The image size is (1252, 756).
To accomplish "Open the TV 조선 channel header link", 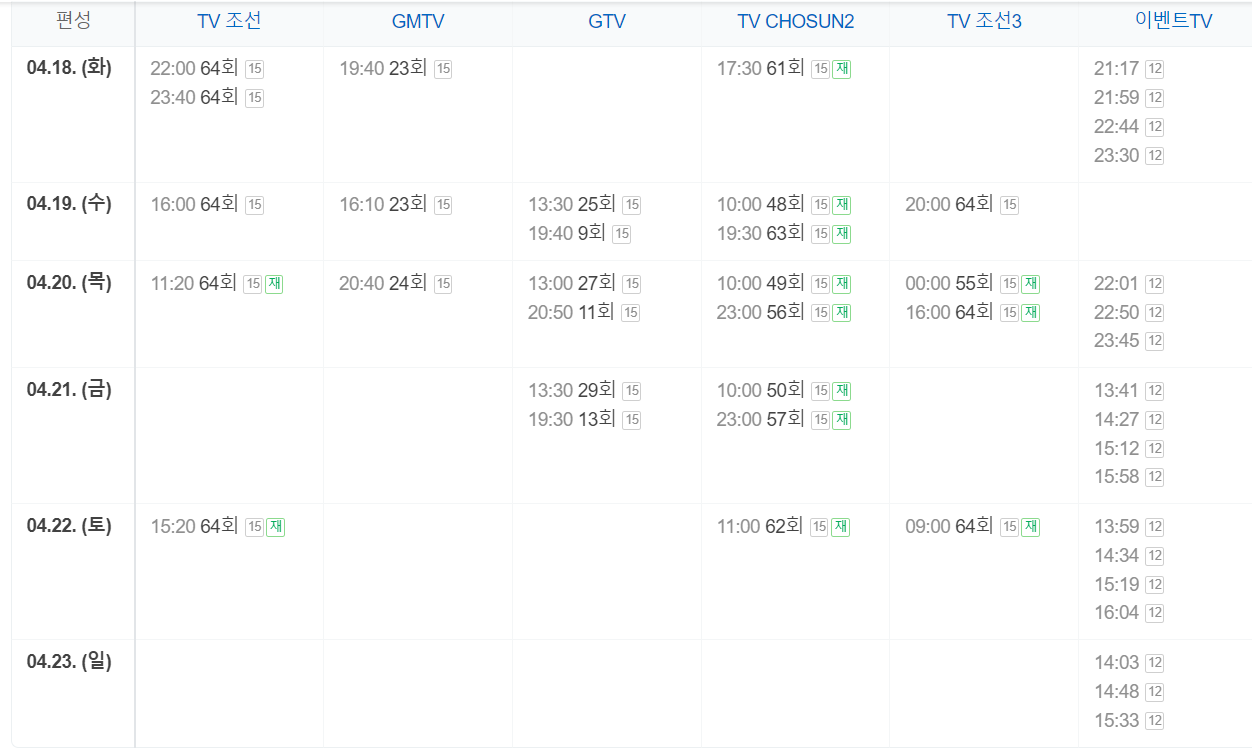I will pos(229,21).
